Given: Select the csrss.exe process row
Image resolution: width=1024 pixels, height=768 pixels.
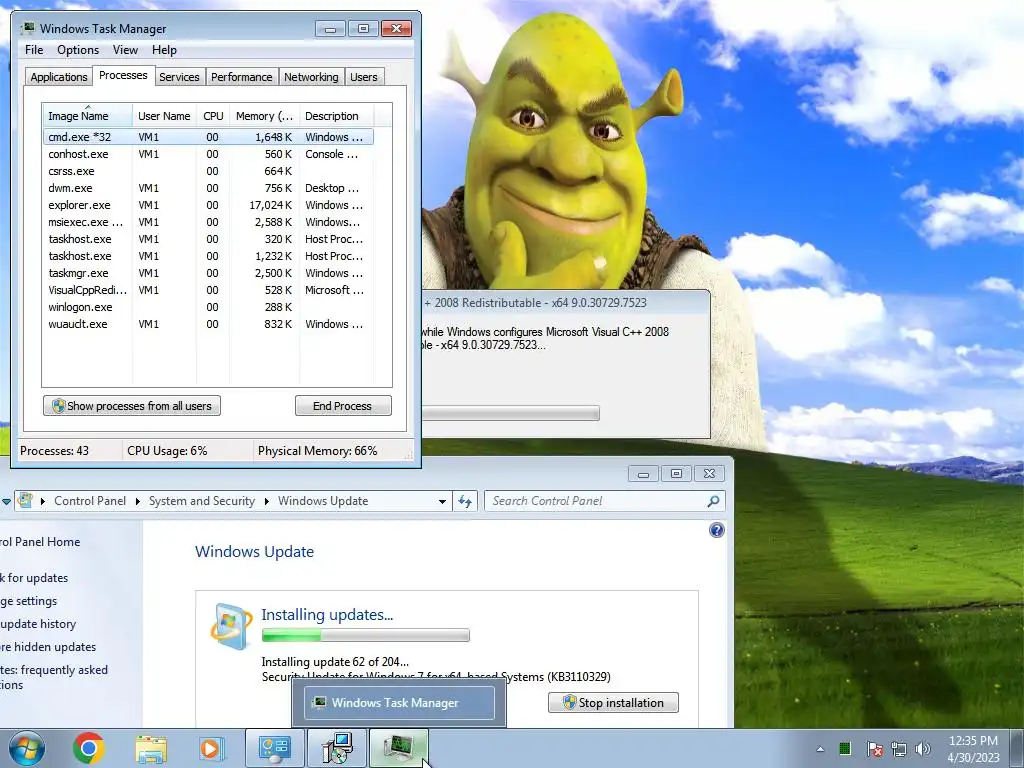Looking at the screenshot, I should (208, 171).
